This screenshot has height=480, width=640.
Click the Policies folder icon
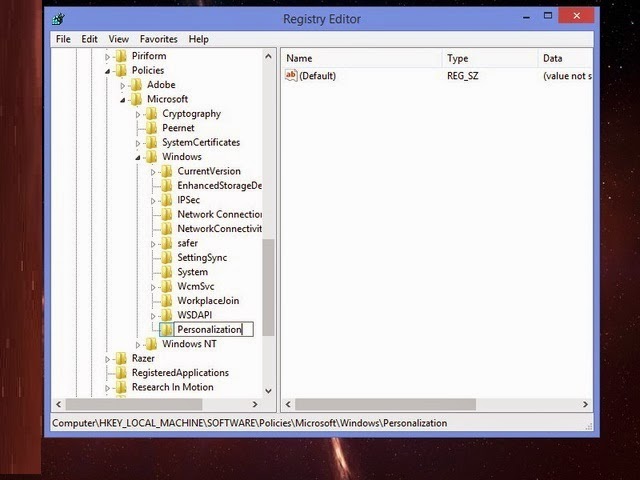tap(121, 70)
